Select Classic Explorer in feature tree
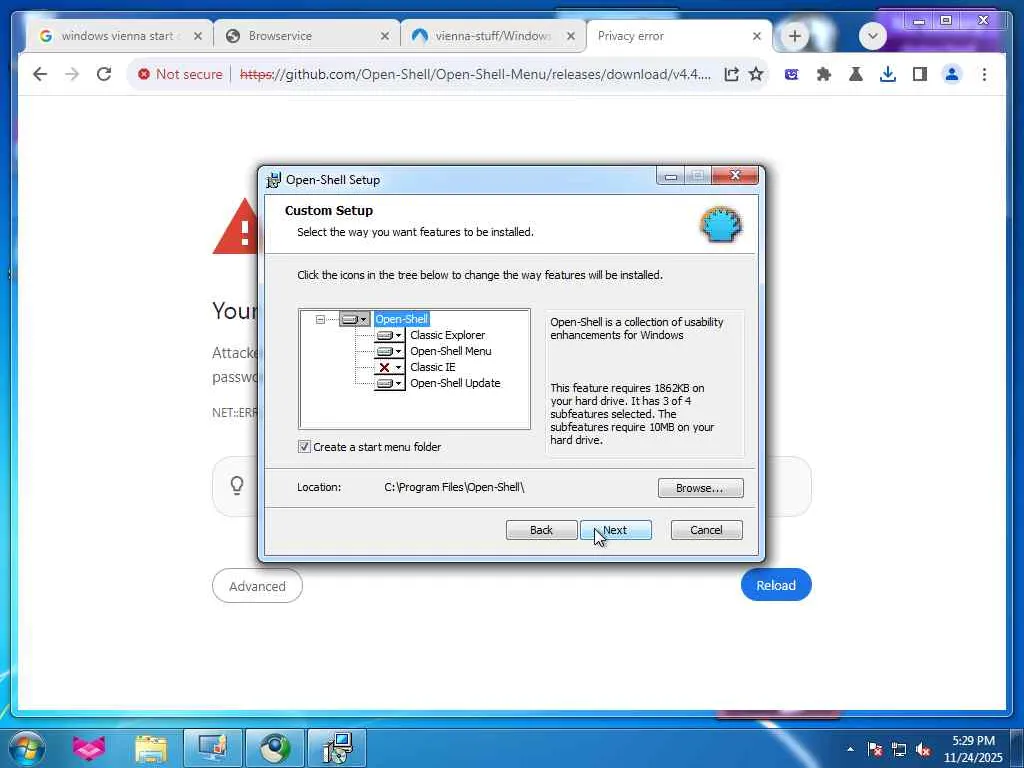The height and width of the screenshot is (768, 1024). [447, 335]
